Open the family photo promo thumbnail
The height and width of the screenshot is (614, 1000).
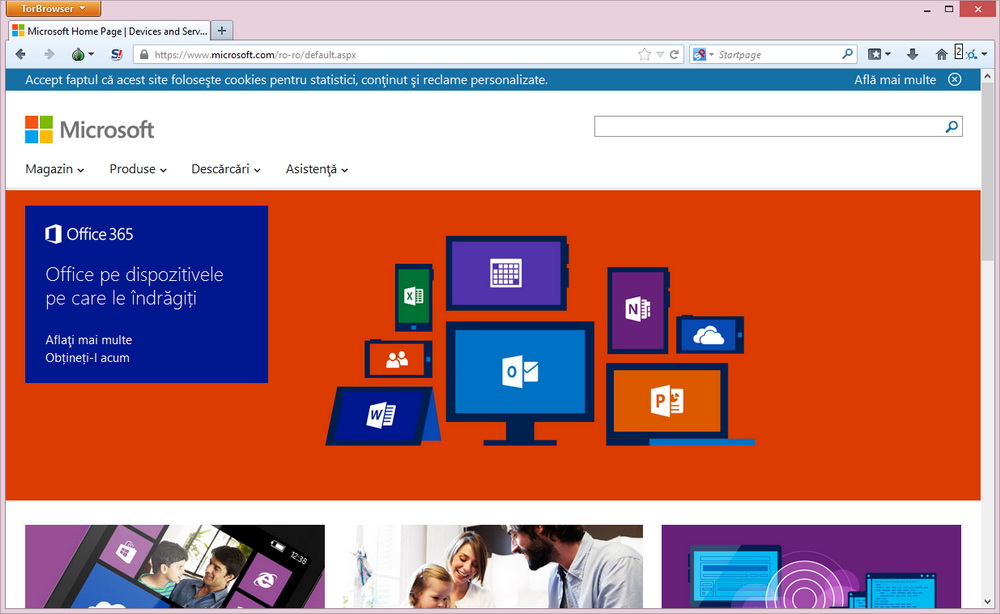coord(492,566)
